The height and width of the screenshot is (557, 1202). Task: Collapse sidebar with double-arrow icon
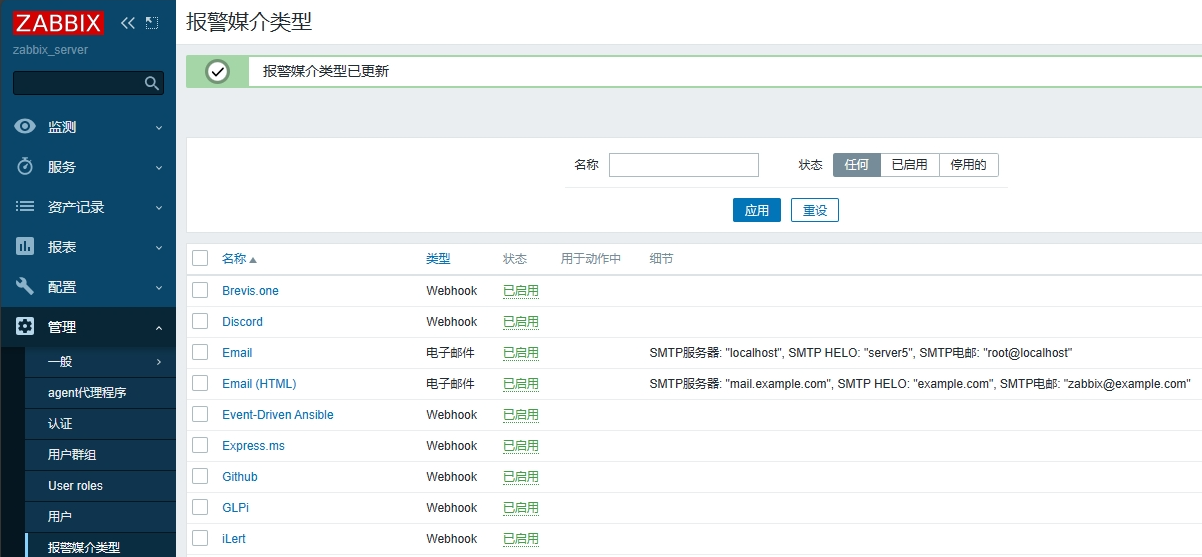[127, 23]
